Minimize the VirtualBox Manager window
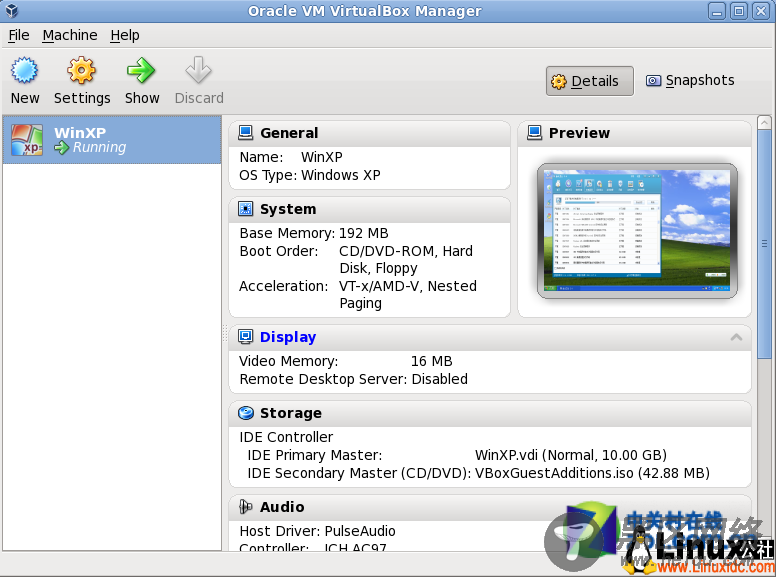Image resolution: width=776 pixels, height=577 pixels. click(x=716, y=11)
